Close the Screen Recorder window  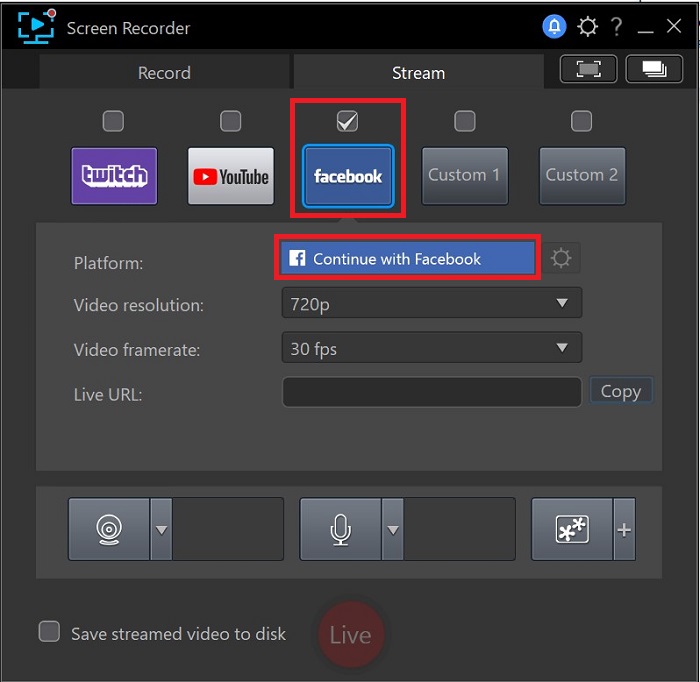click(674, 26)
